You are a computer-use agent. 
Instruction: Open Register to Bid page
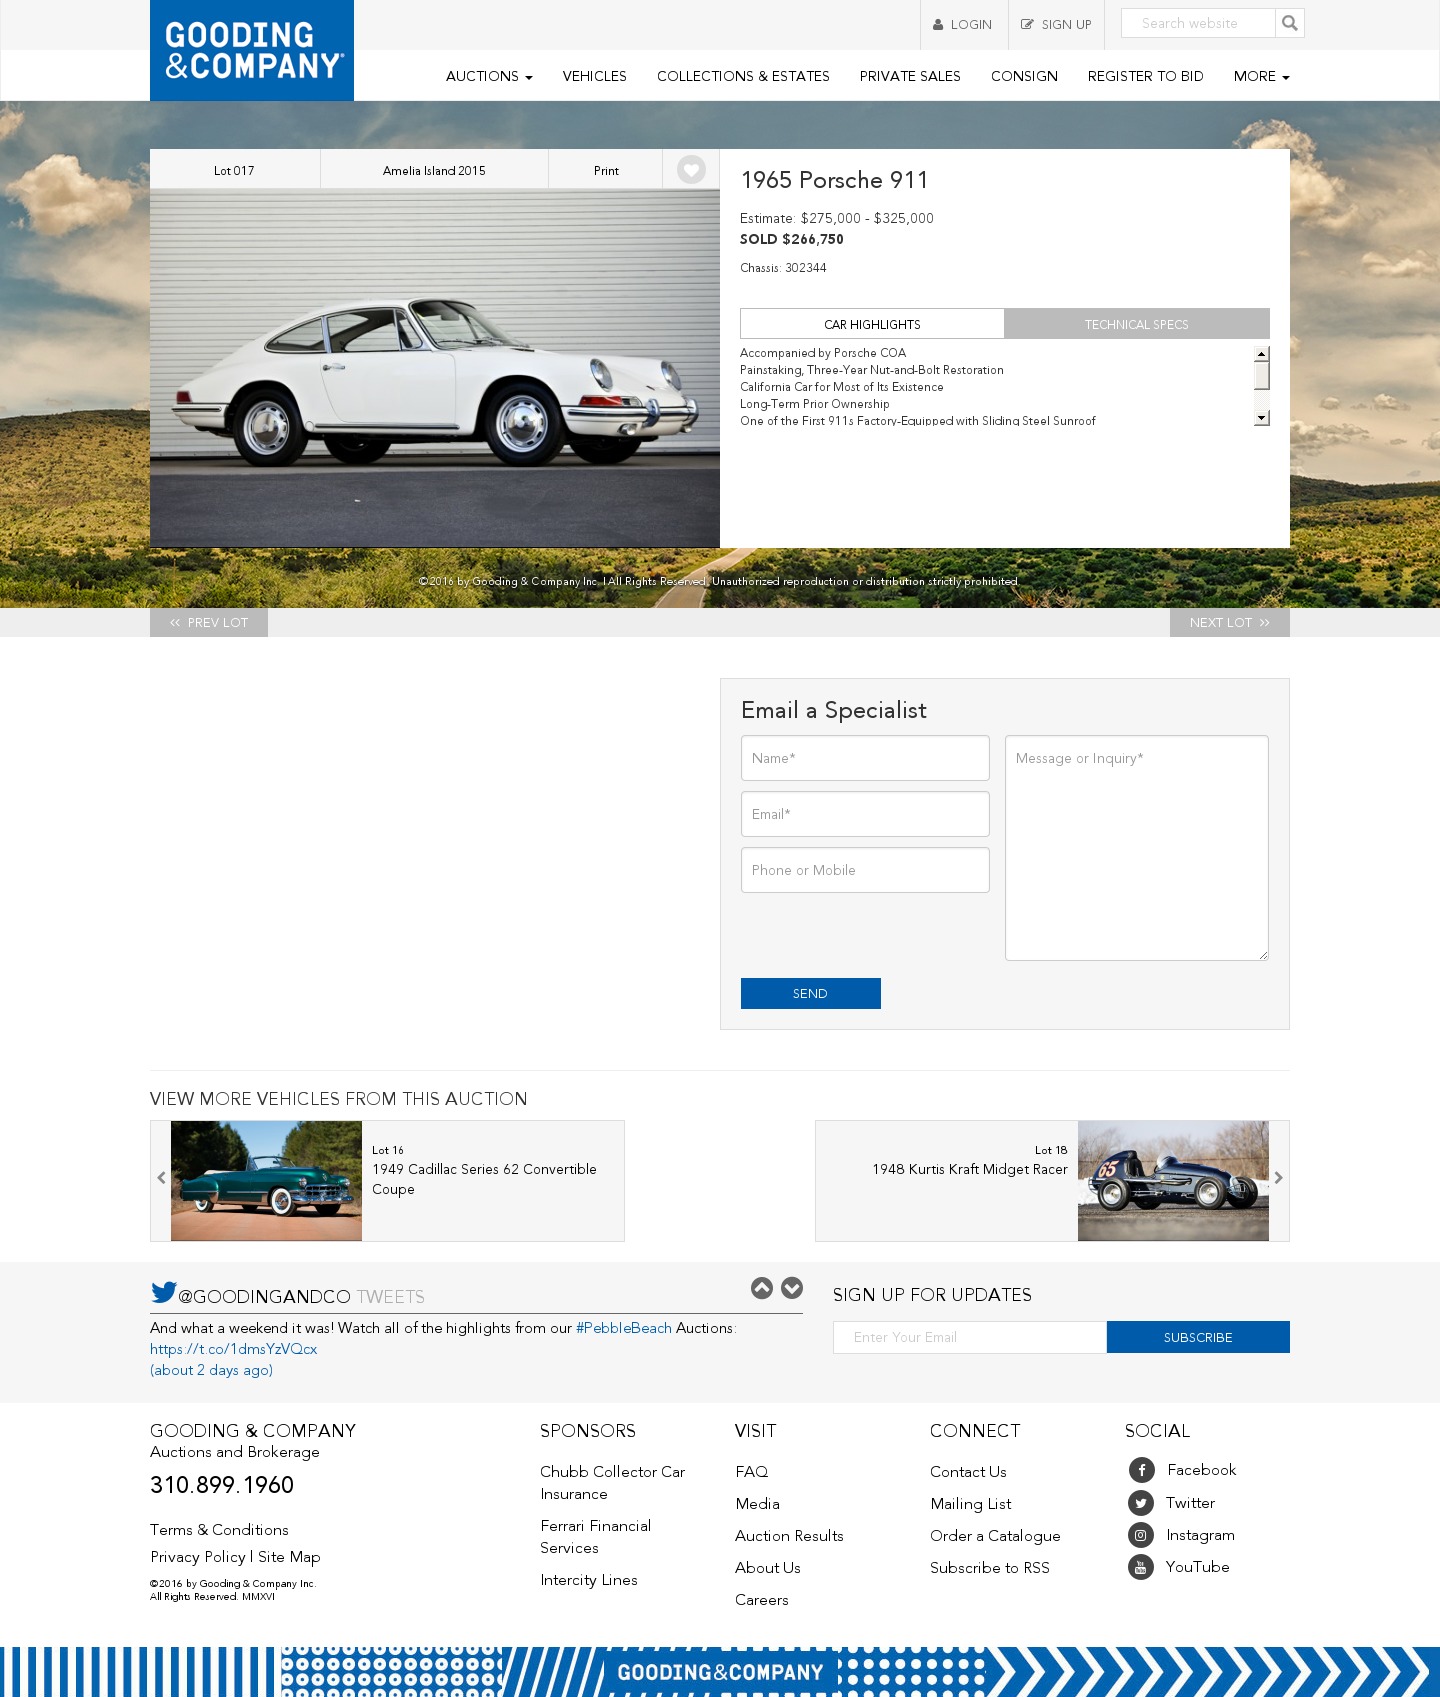click(x=1146, y=76)
